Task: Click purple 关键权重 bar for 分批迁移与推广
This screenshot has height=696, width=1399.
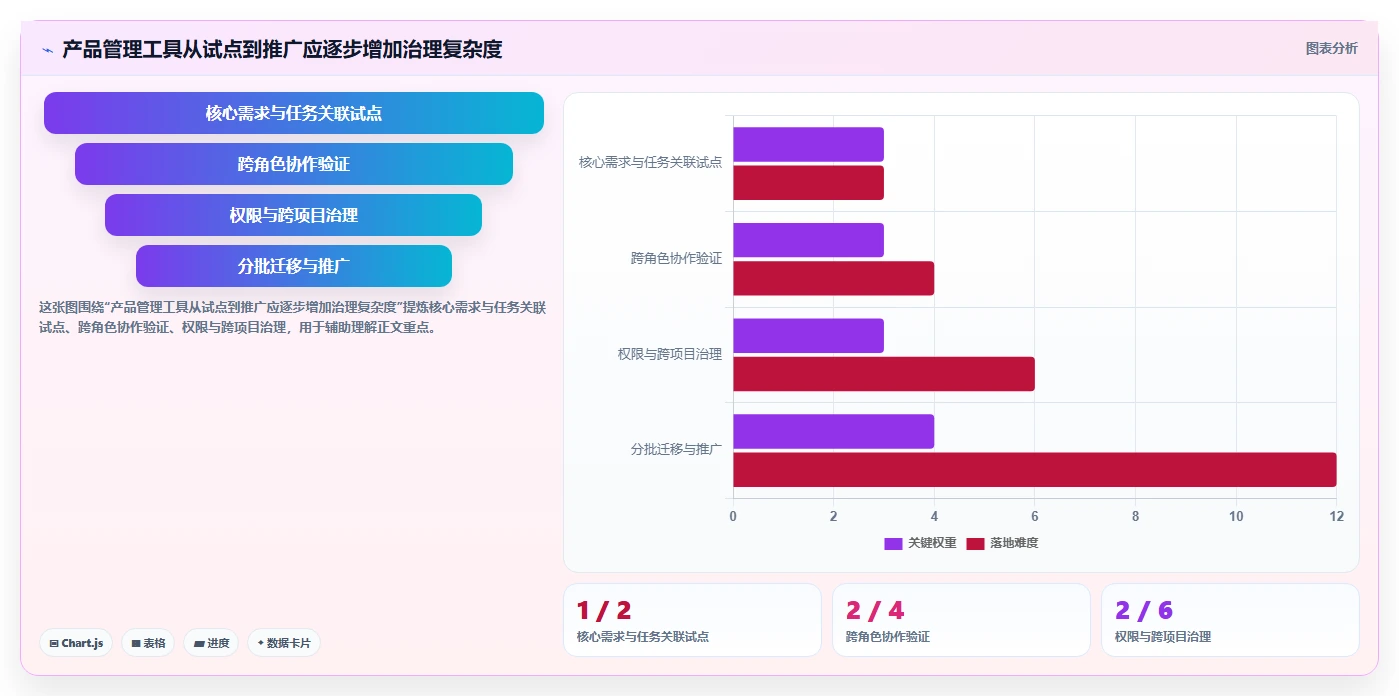Action: pos(833,431)
